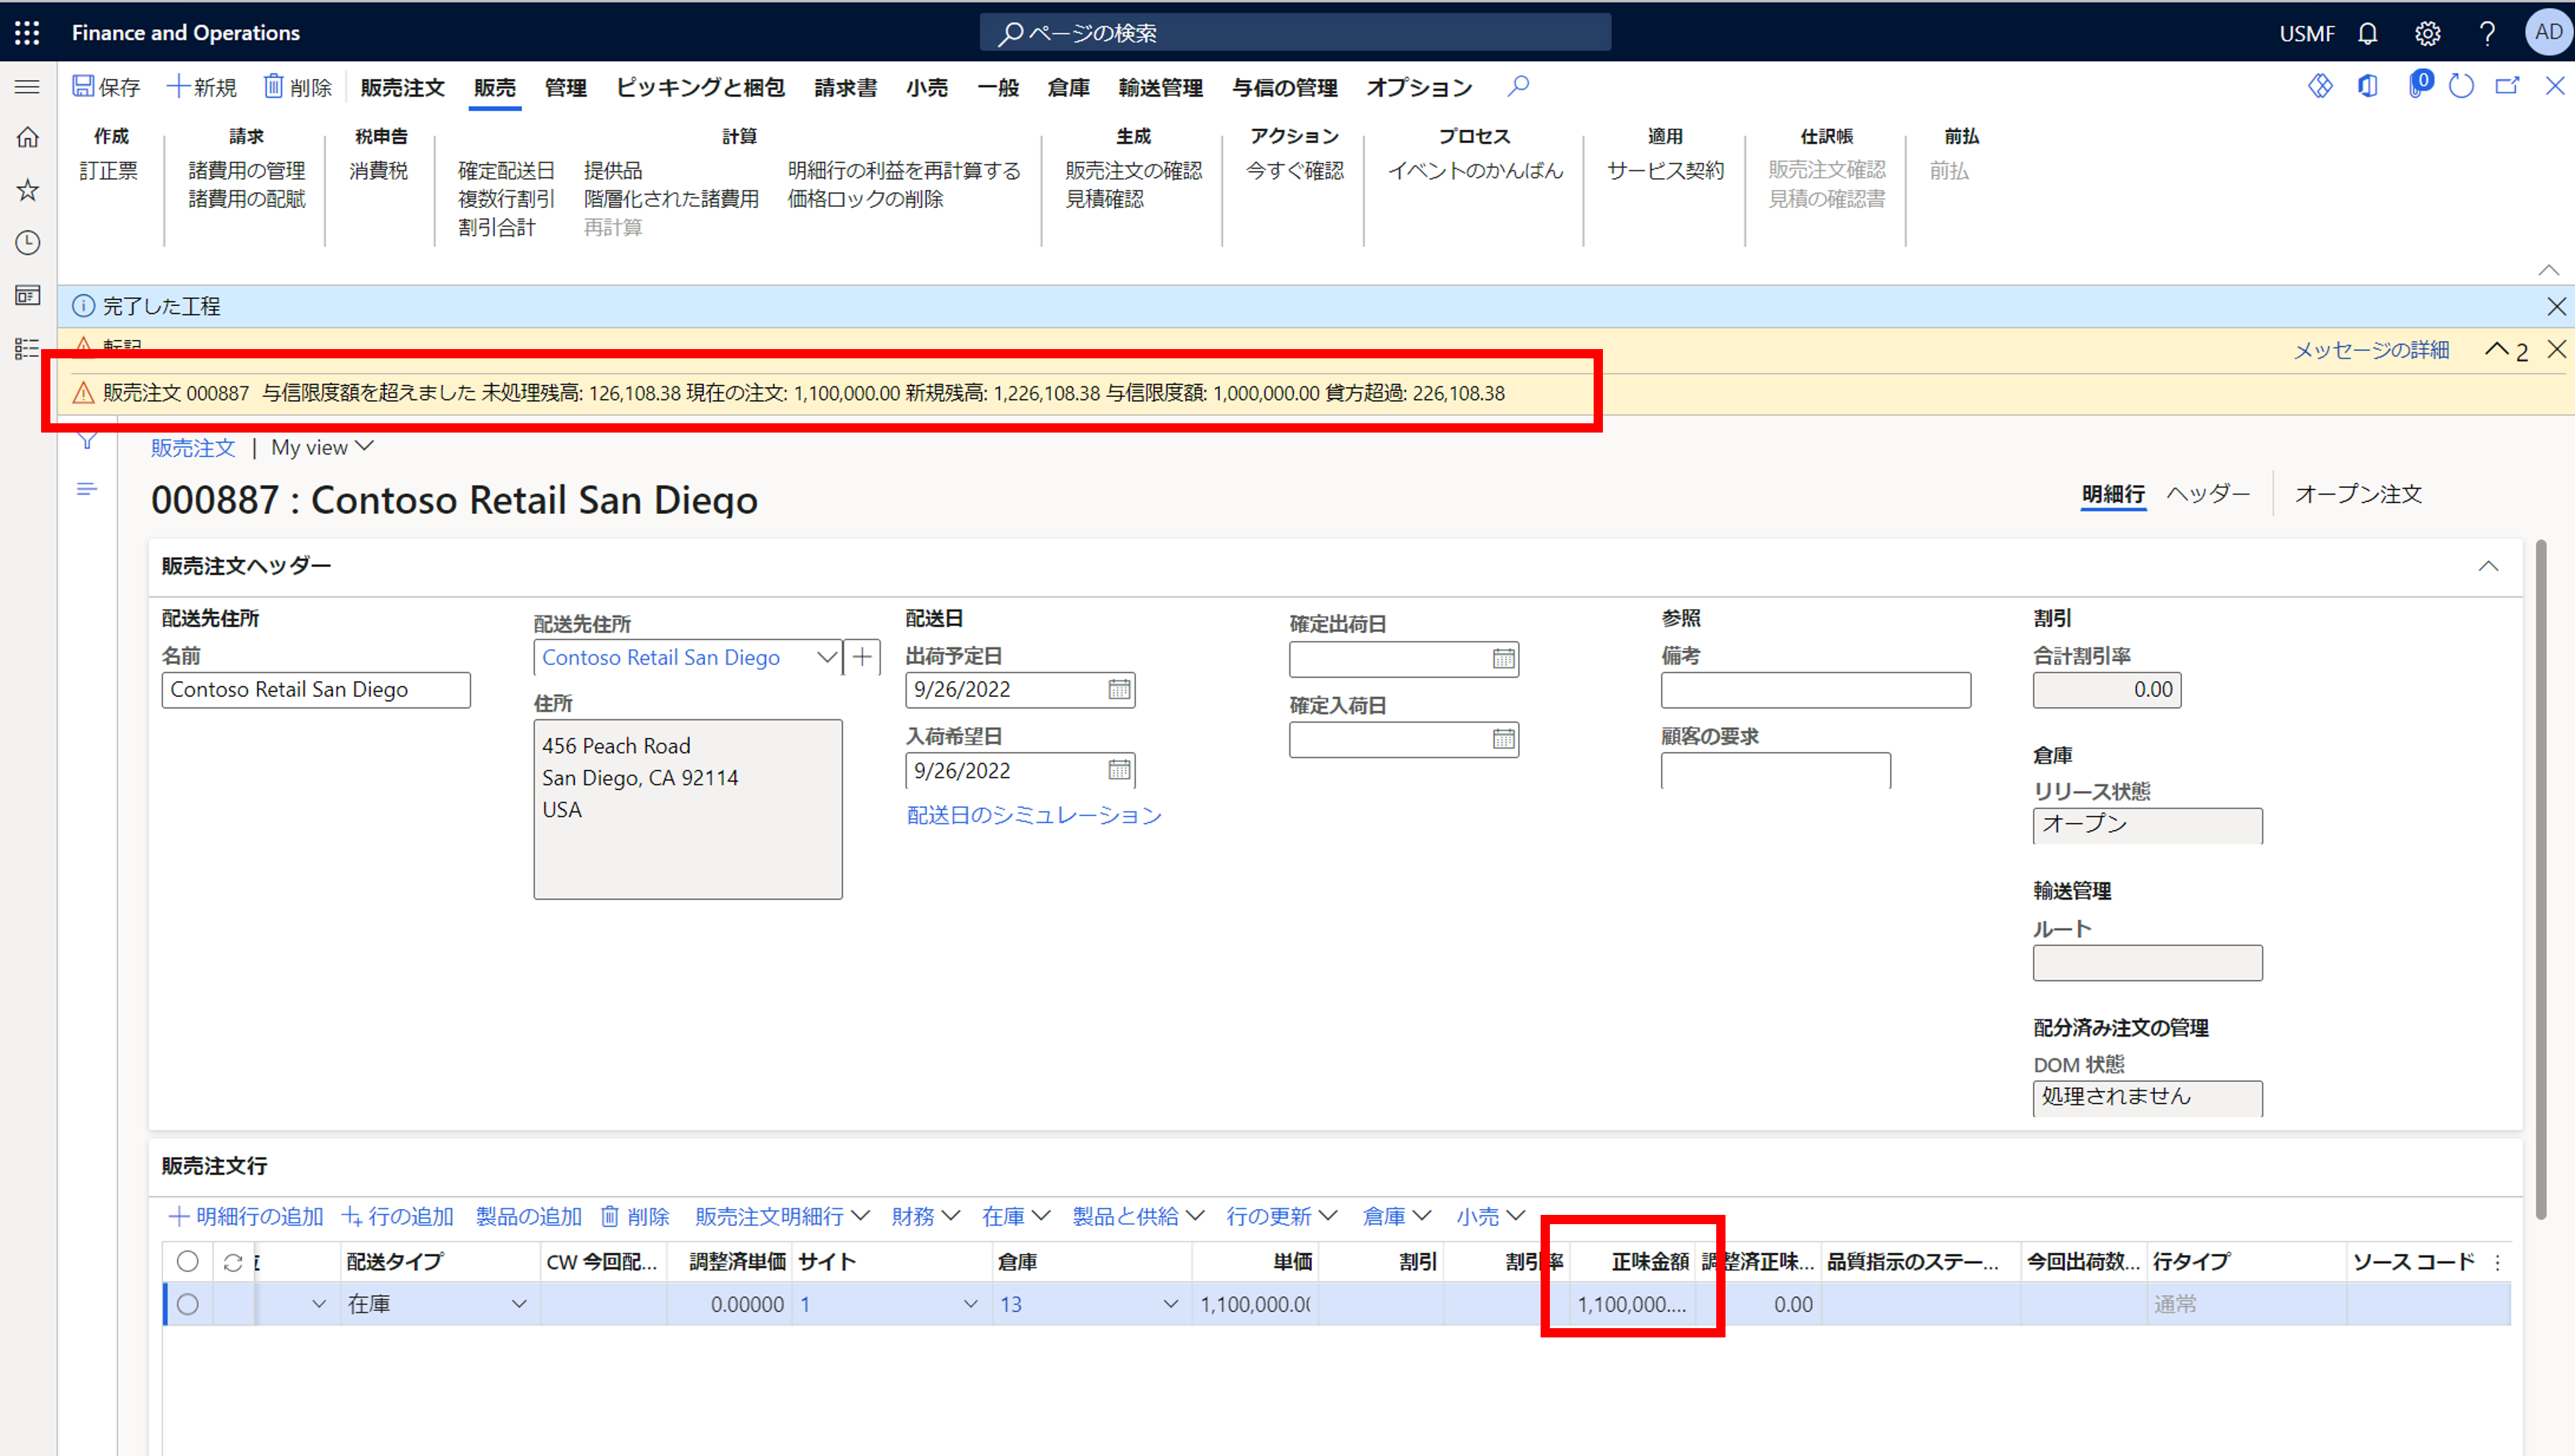Click 販売注文の確認 in 生成 group

(1133, 171)
